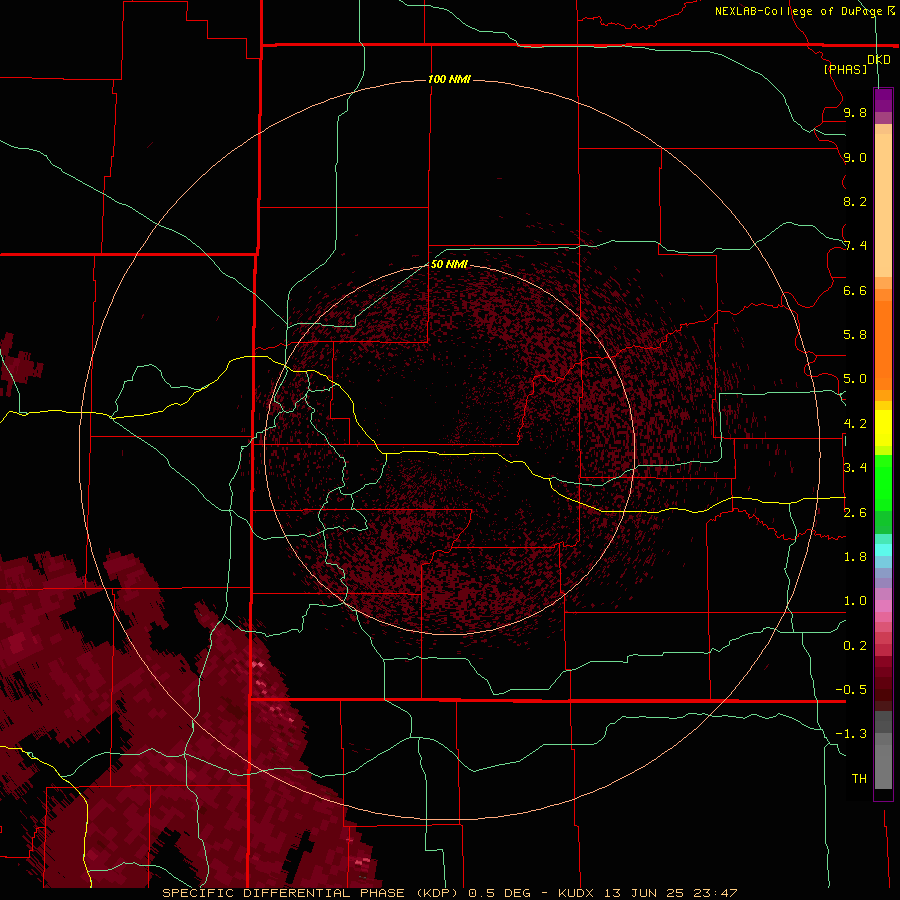900x900 pixels.
Task: Click the TH threshold label on the scale
Action: point(859,779)
